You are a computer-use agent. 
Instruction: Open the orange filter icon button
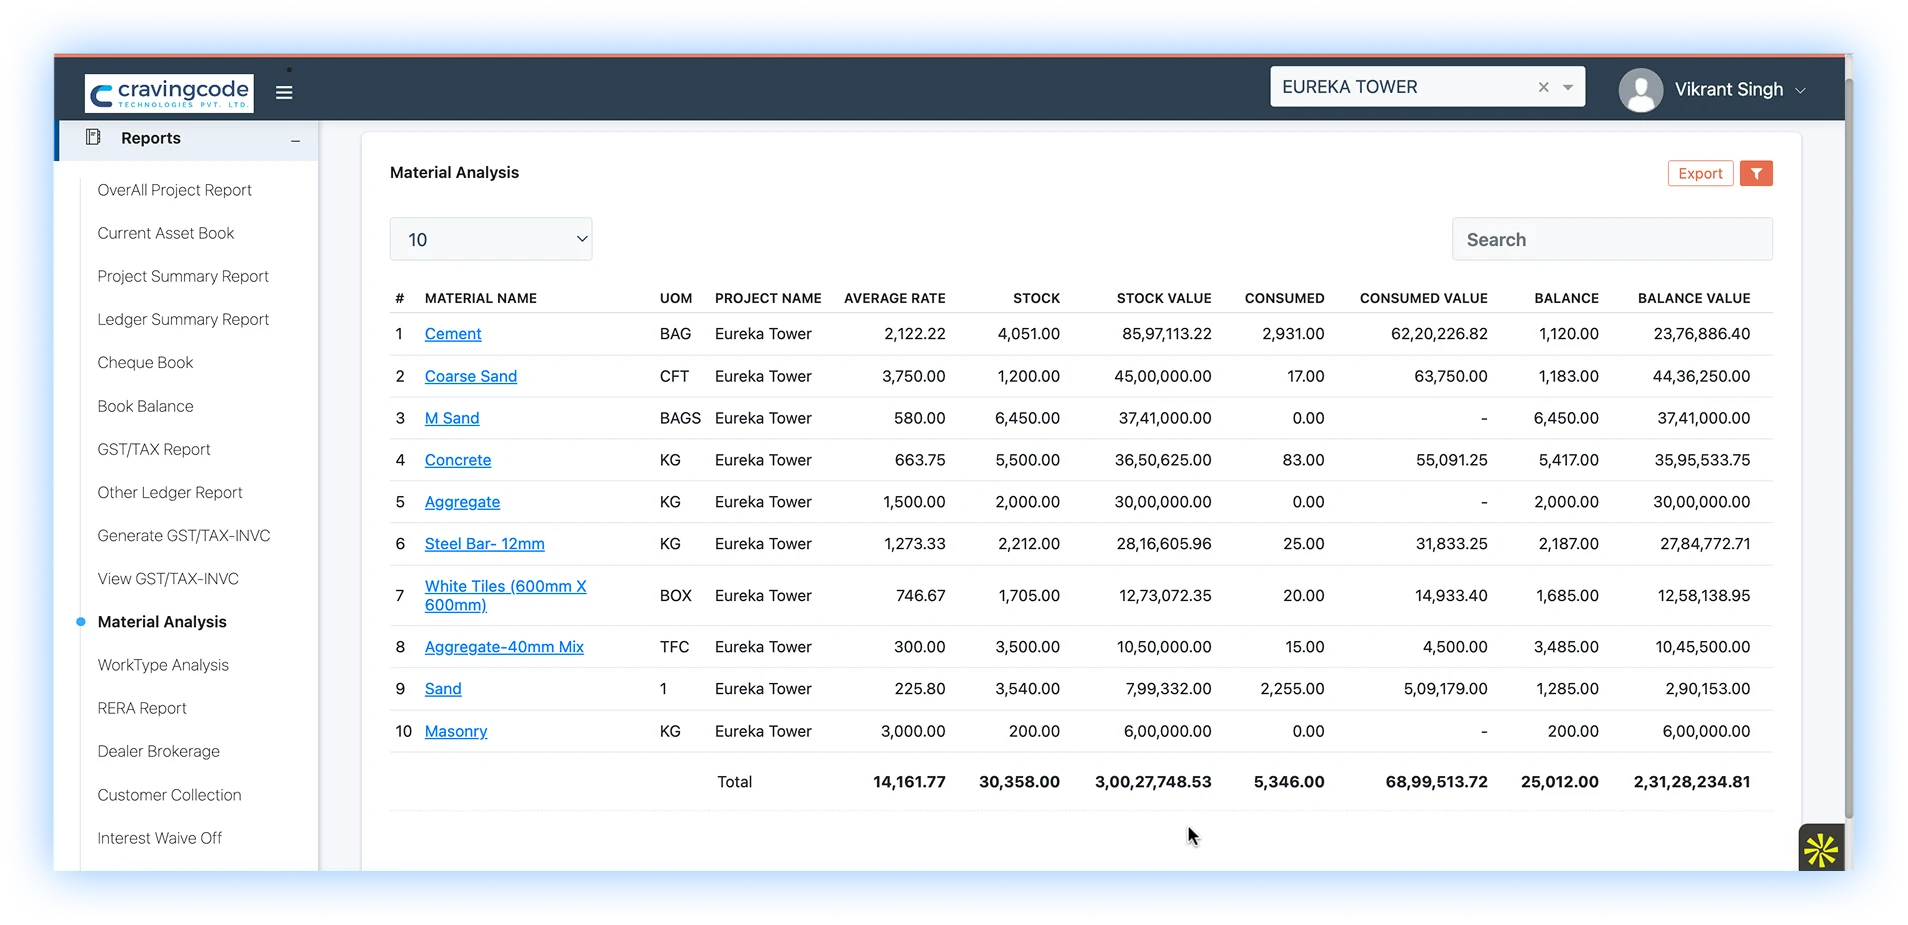[x=1756, y=173]
